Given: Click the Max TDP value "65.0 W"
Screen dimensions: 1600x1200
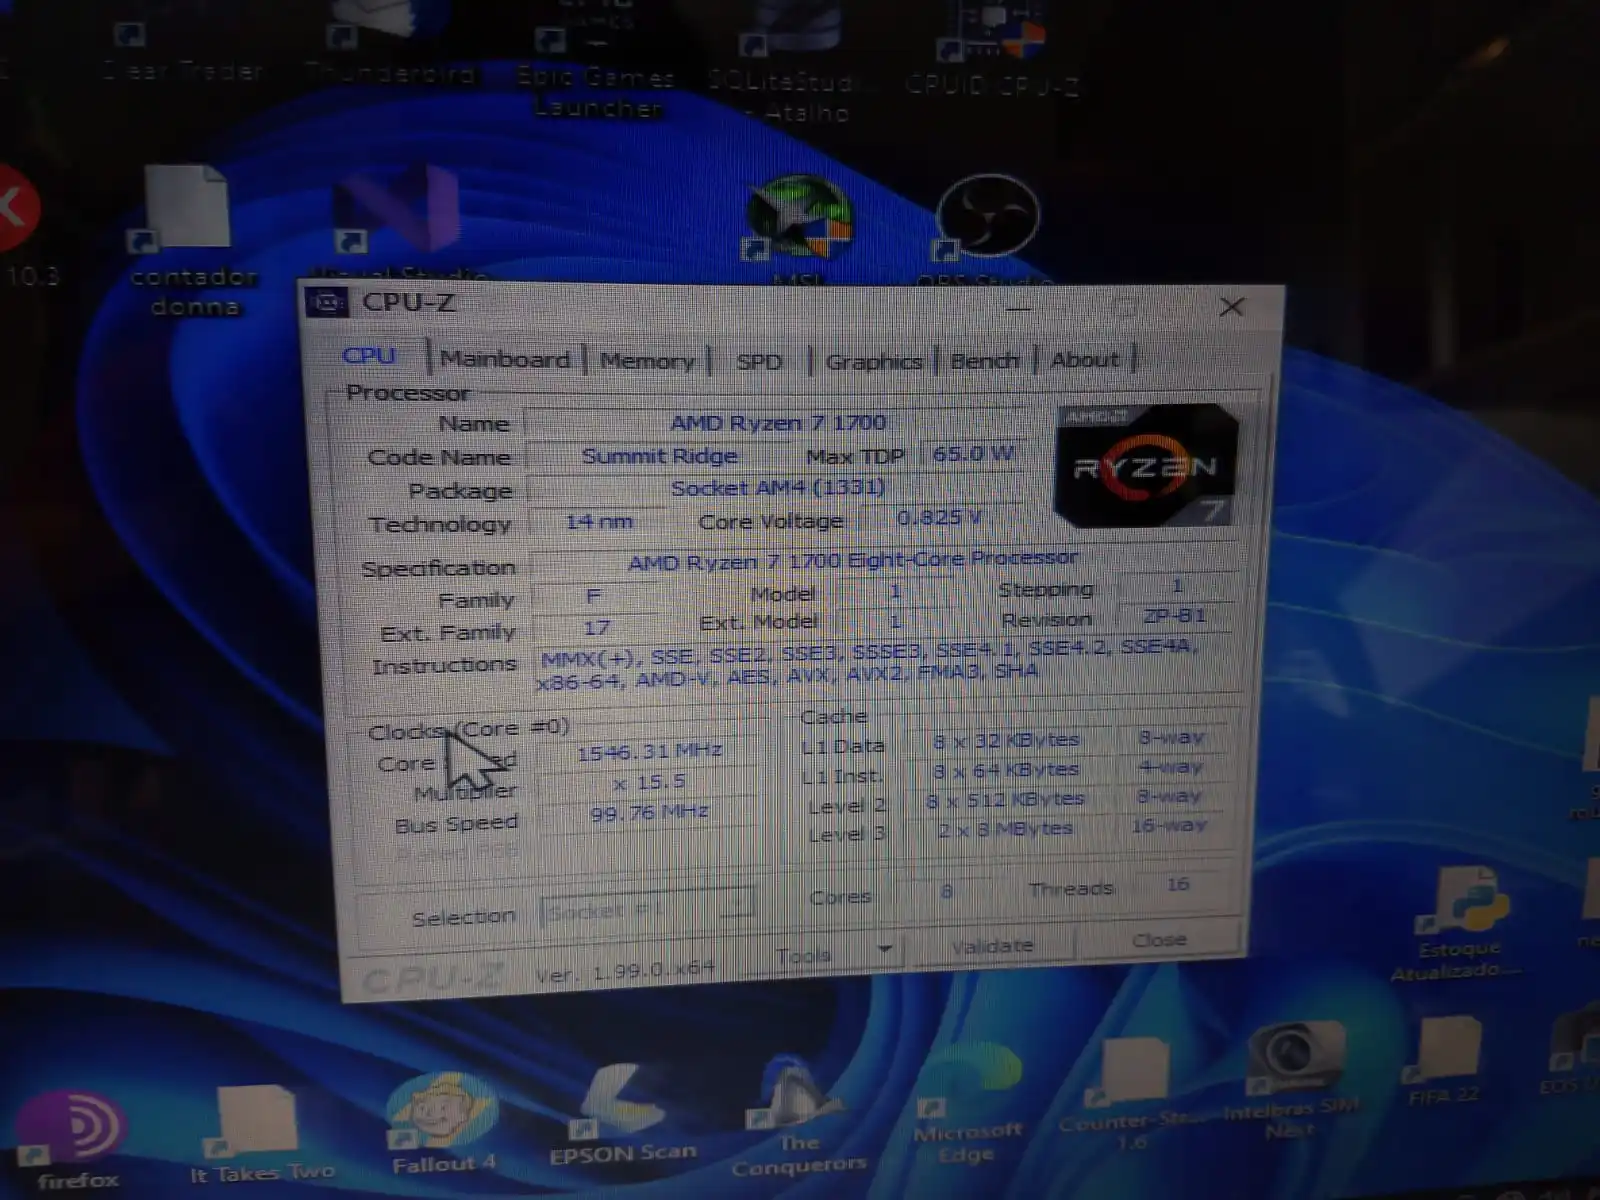Looking at the screenshot, I should click(973, 454).
